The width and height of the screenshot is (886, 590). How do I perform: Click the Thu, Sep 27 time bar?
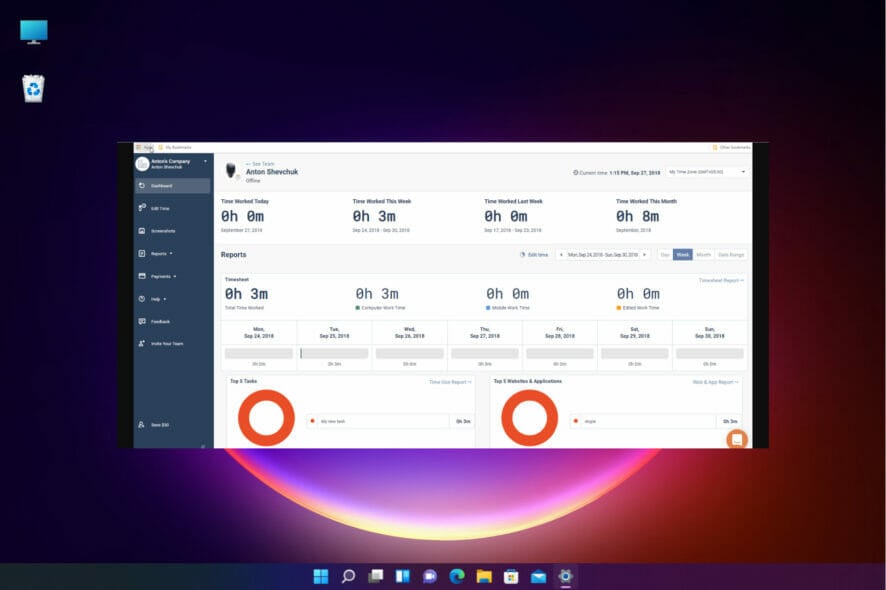pos(485,354)
